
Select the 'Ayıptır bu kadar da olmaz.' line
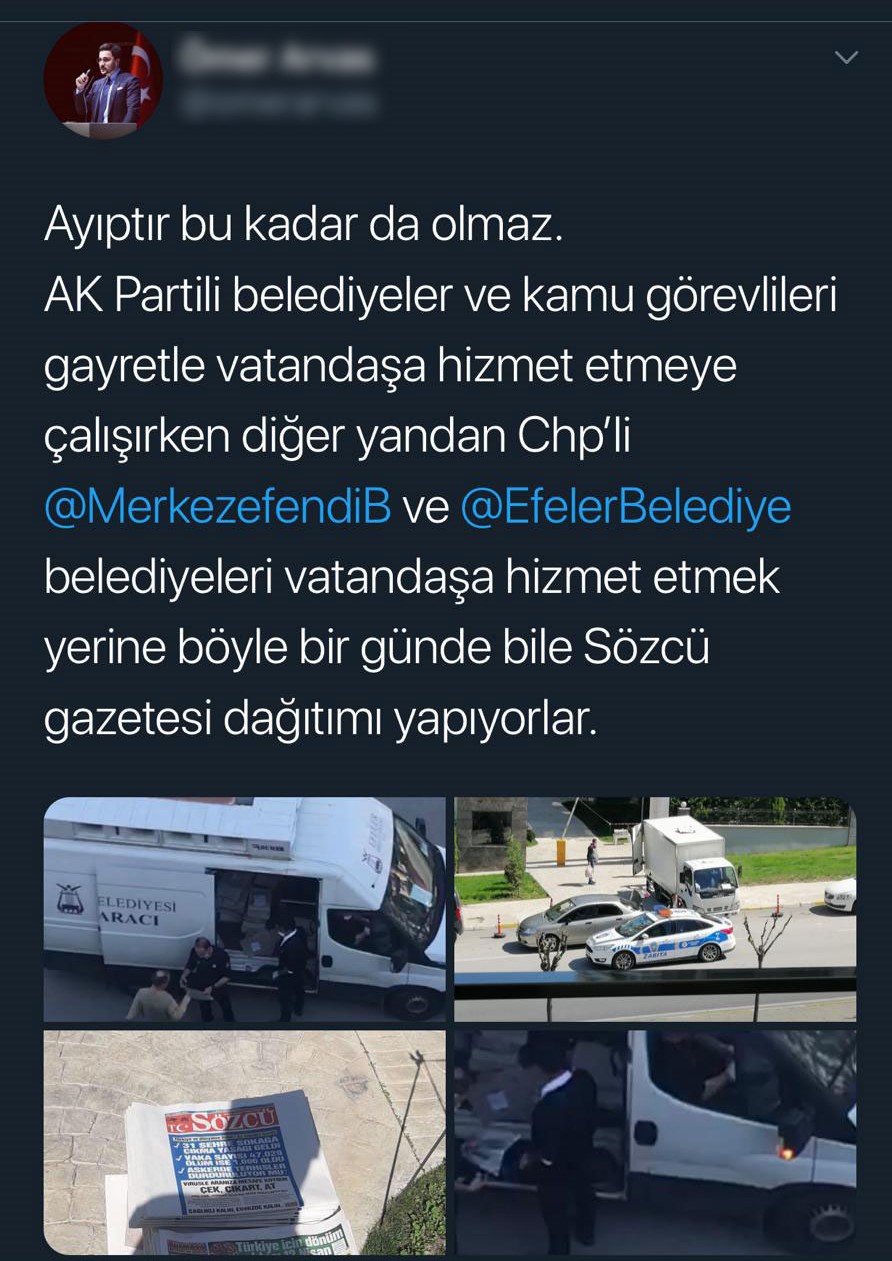[x=304, y=227]
